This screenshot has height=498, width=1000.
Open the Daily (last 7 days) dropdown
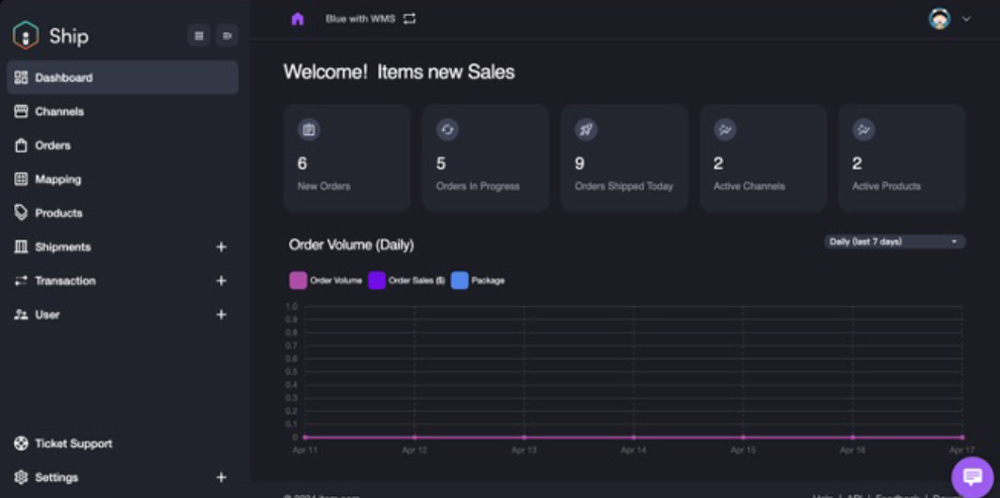click(894, 242)
